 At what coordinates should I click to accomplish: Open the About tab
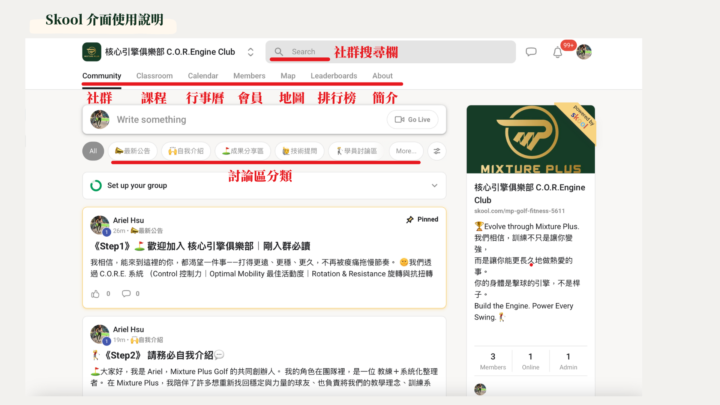[382, 76]
